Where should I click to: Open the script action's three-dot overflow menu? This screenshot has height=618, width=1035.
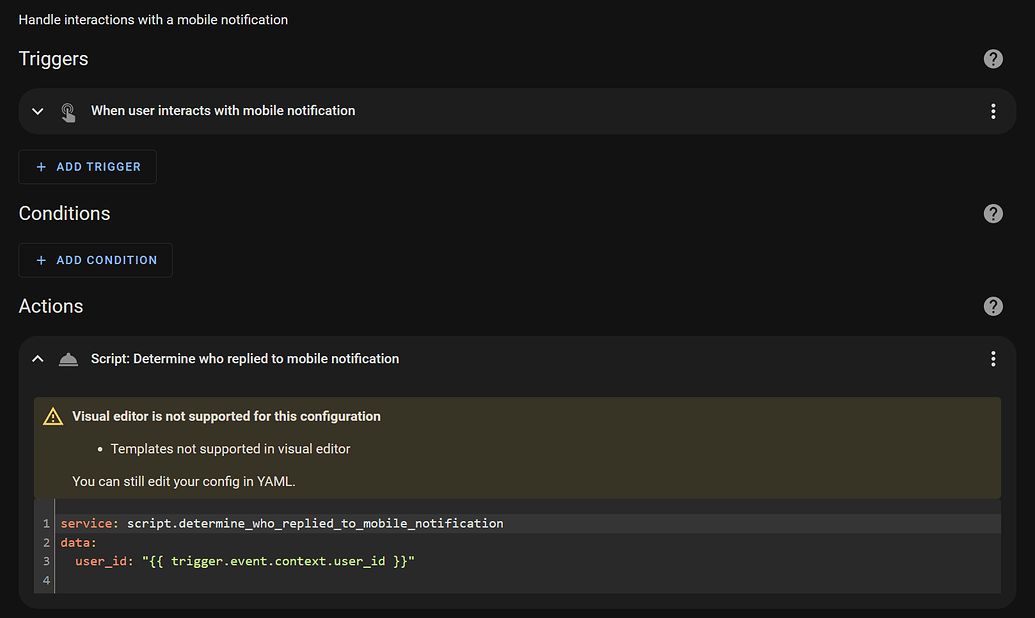point(993,358)
